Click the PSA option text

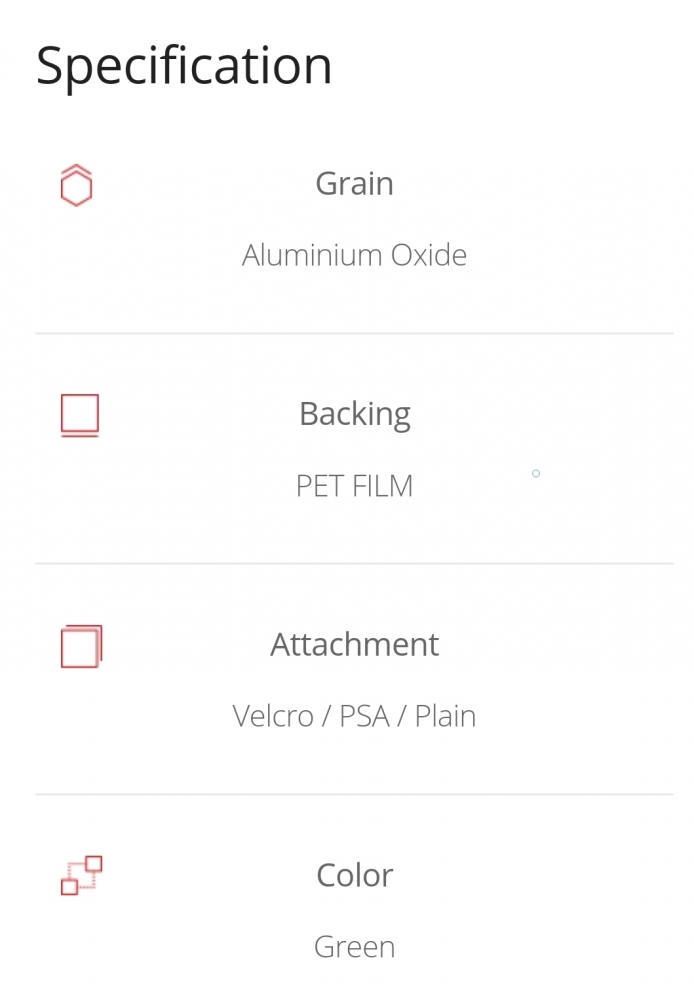(364, 716)
